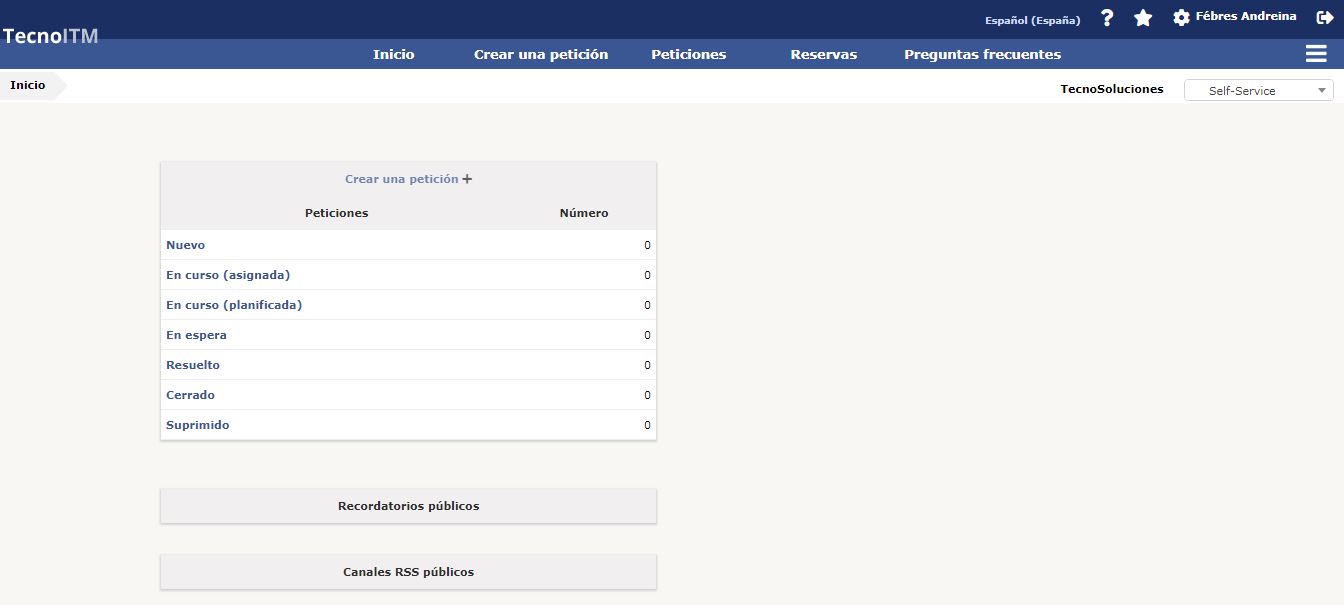Open the bookmarks star icon
Image resolution: width=1344 pixels, height=605 pixels.
click(x=1143, y=18)
